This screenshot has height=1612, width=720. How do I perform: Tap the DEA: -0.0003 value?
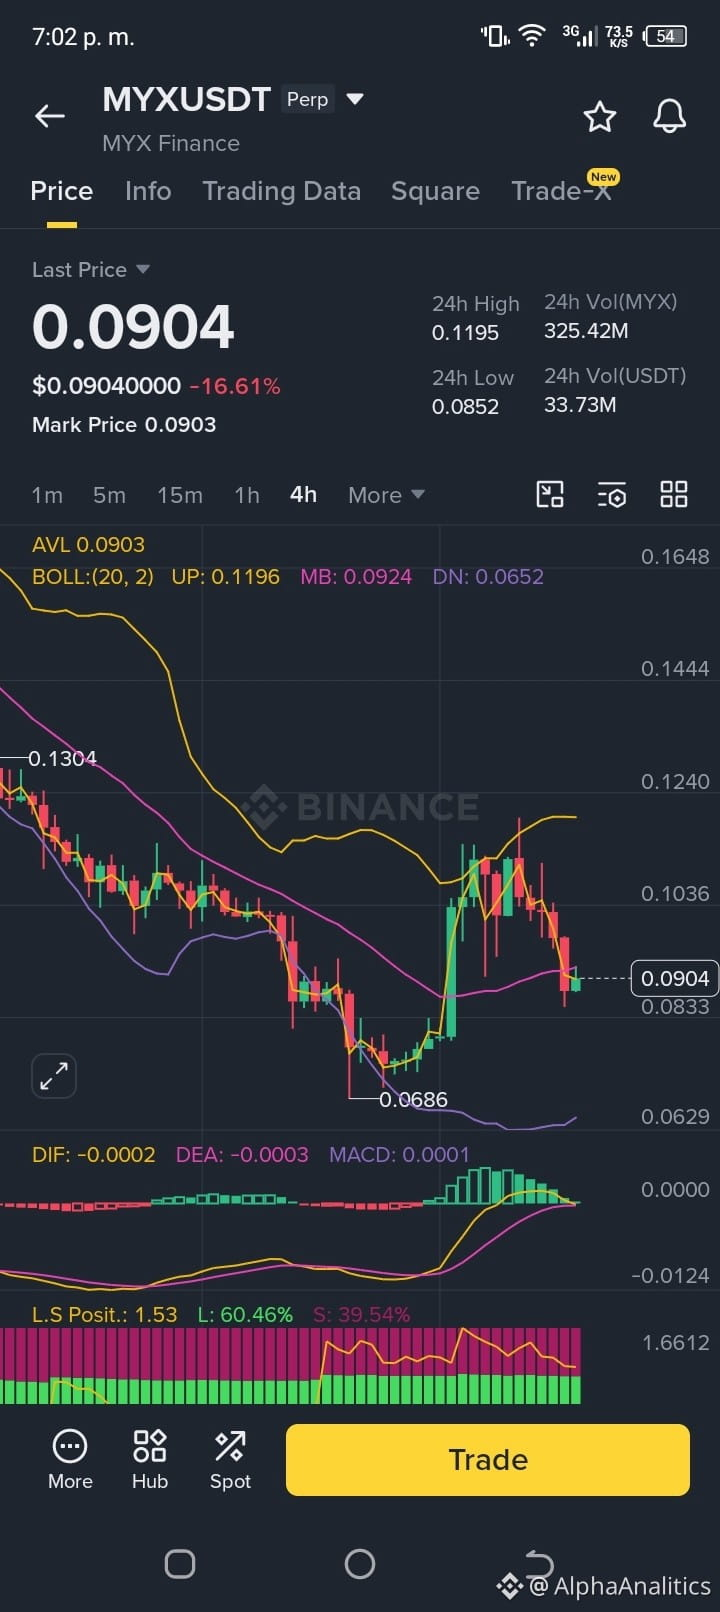pyautogui.click(x=242, y=1154)
